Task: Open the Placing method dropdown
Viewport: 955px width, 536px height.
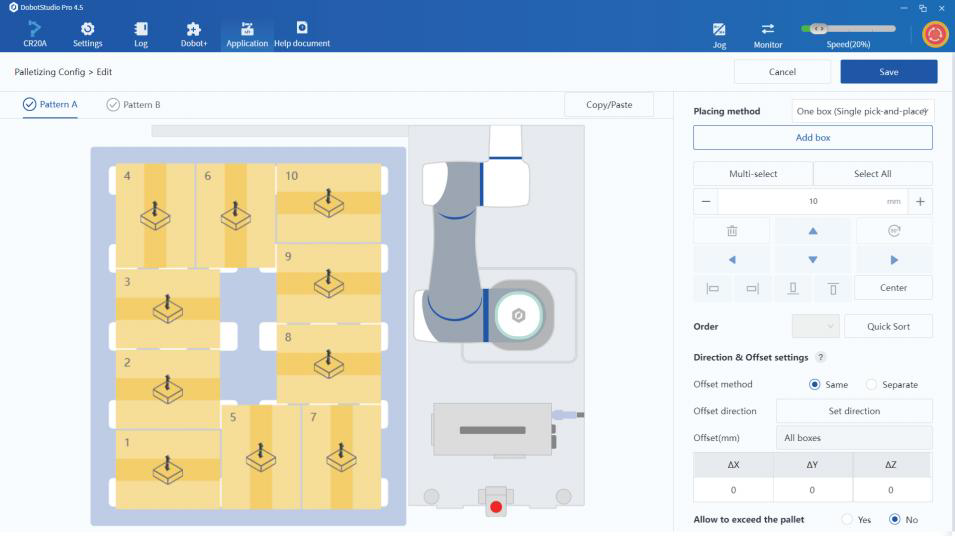Action: [862, 111]
